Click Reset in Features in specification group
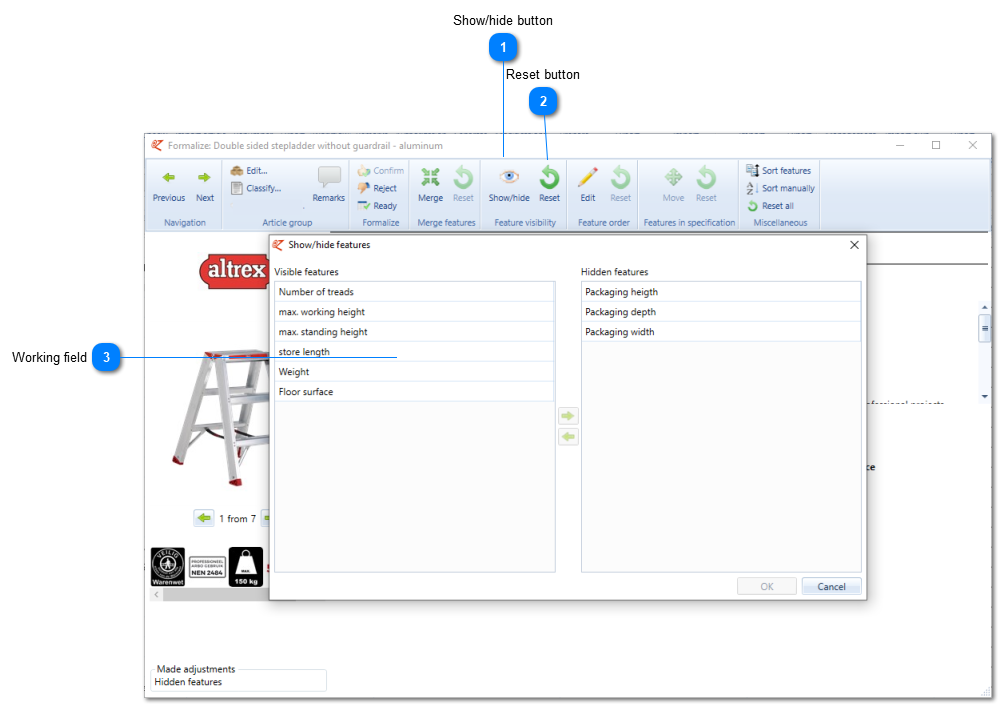 click(706, 185)
